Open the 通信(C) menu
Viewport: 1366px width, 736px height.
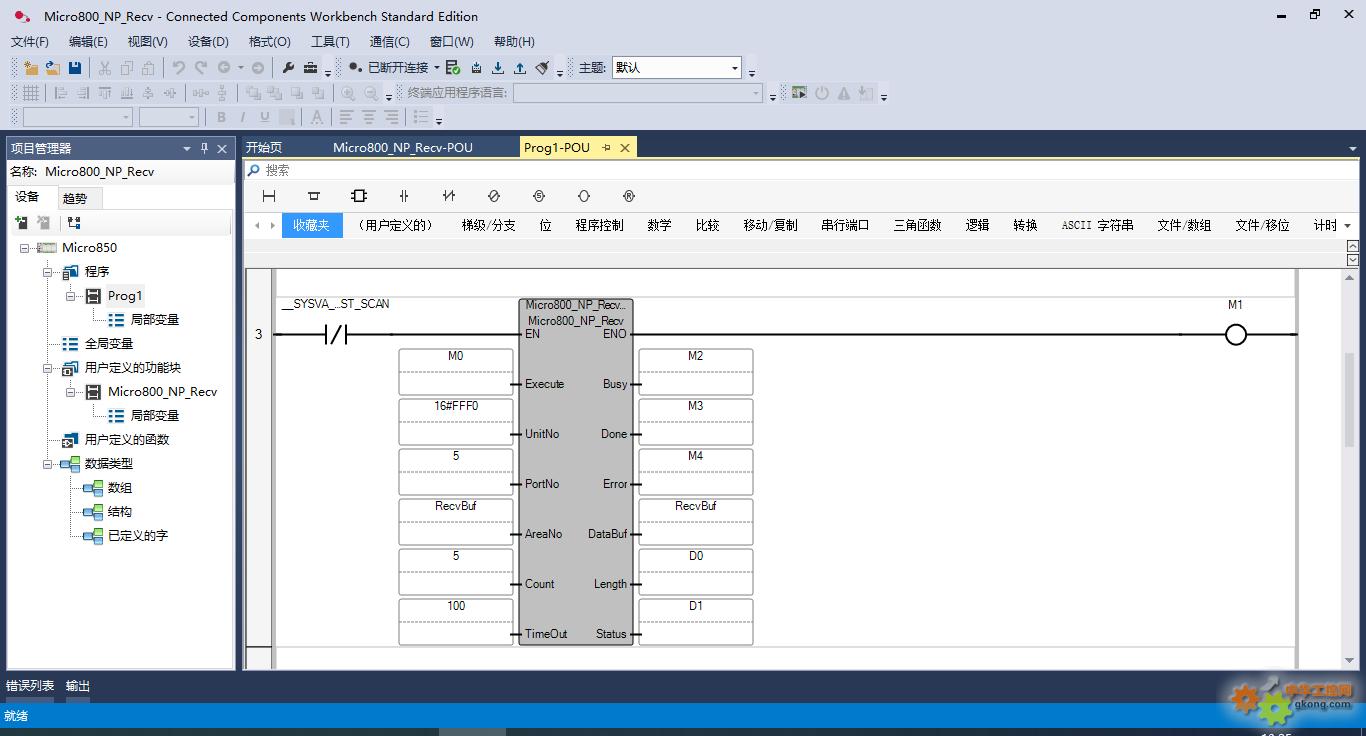(x=389, y=42)
